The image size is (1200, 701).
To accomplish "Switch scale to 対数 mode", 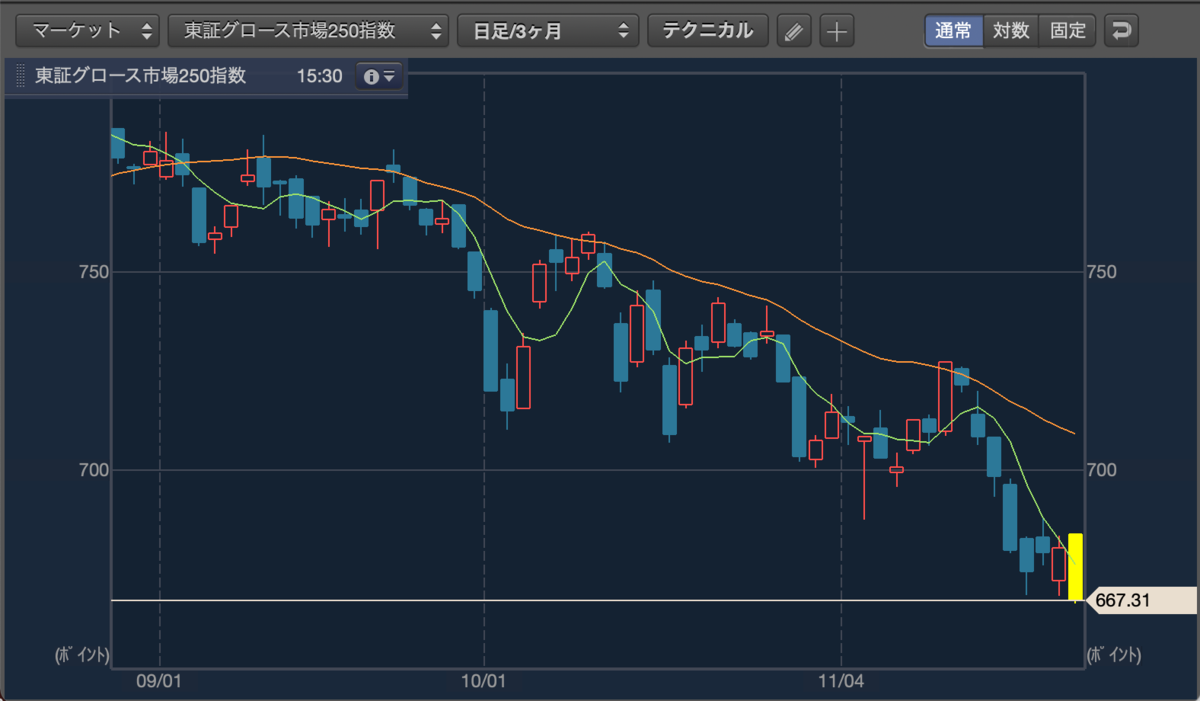I will click(x=1011, y=30).
